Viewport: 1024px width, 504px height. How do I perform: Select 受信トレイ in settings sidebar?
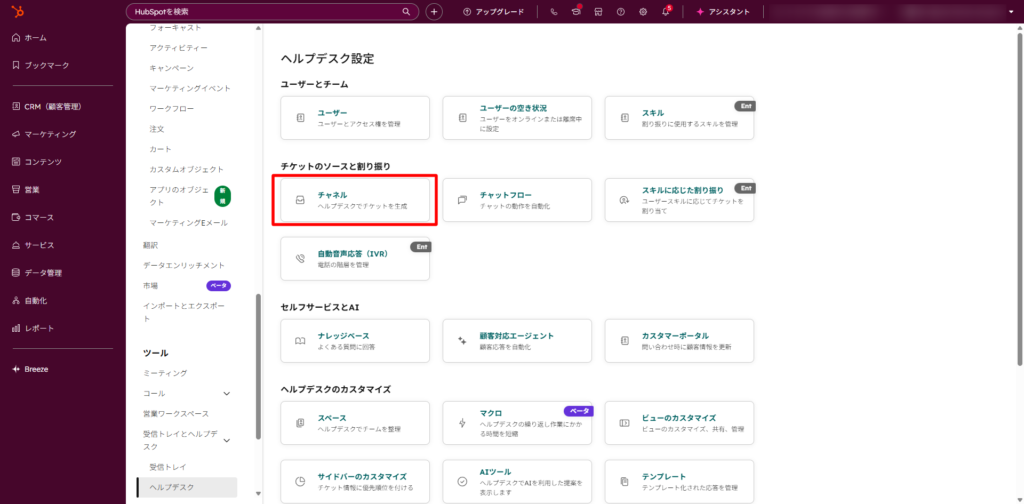[168, 467]
